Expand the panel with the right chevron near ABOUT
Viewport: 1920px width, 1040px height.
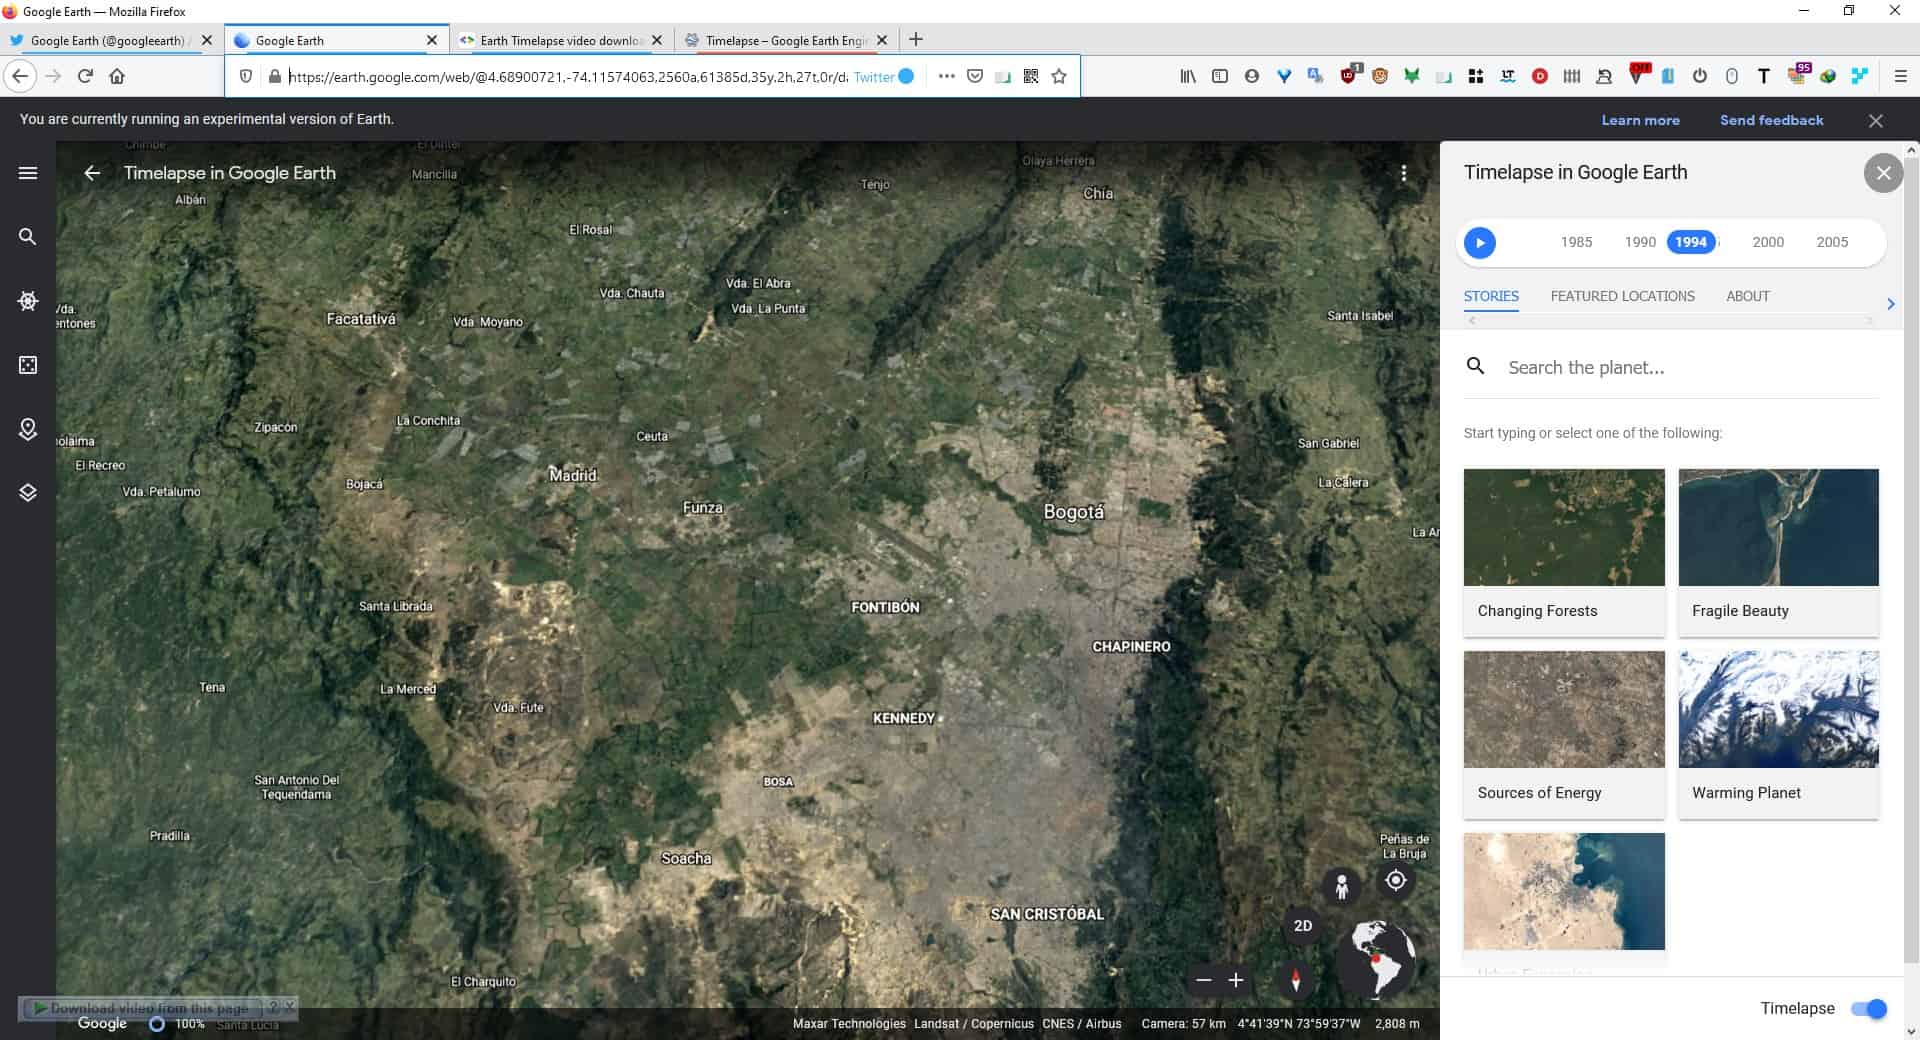coord(1890,303)
